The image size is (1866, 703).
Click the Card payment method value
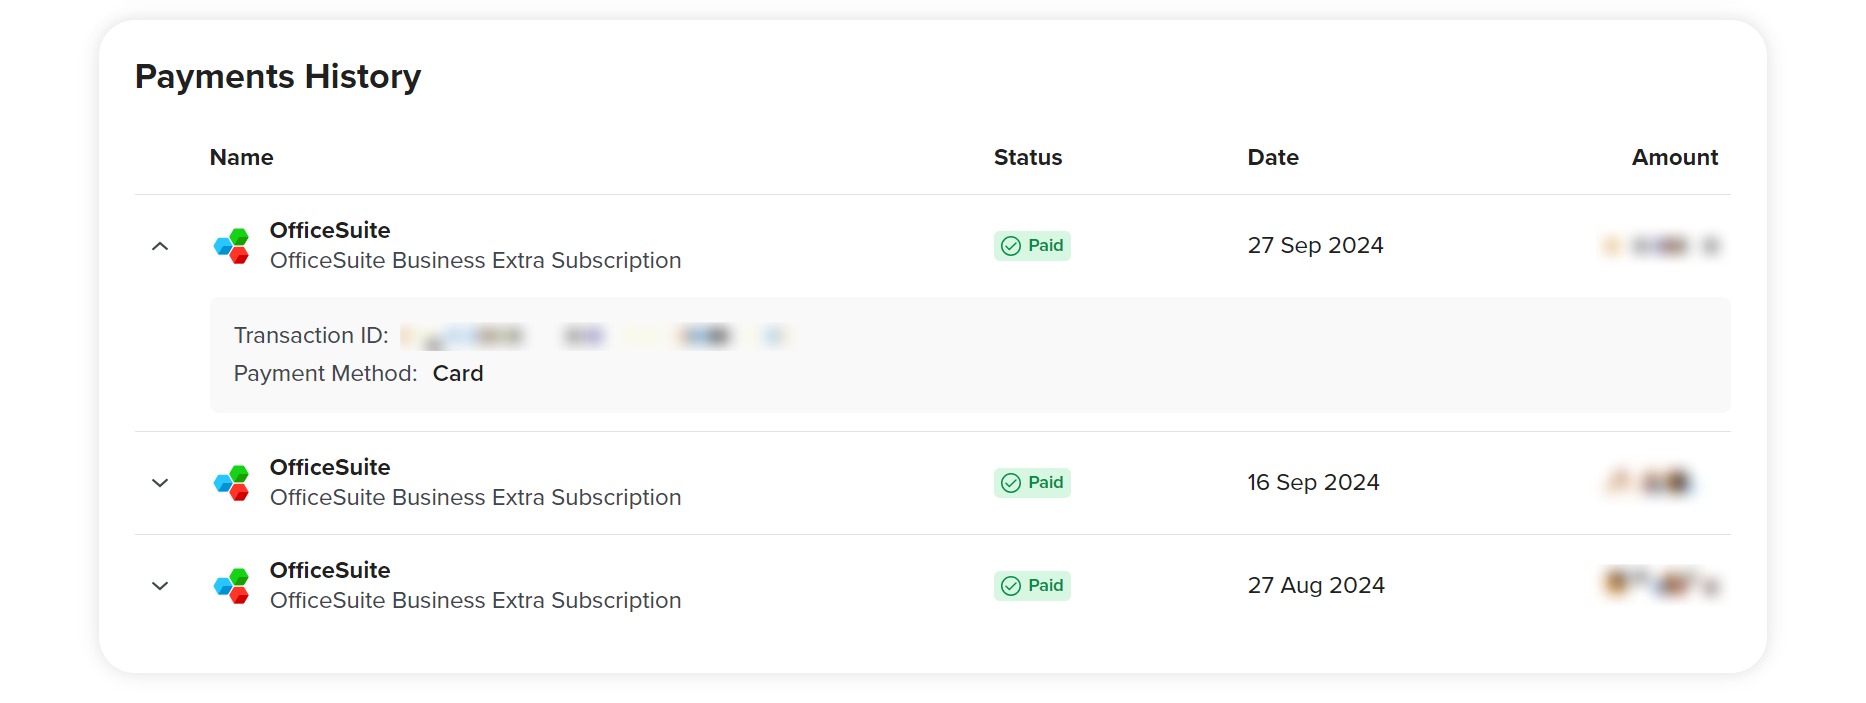coord(458,373)
